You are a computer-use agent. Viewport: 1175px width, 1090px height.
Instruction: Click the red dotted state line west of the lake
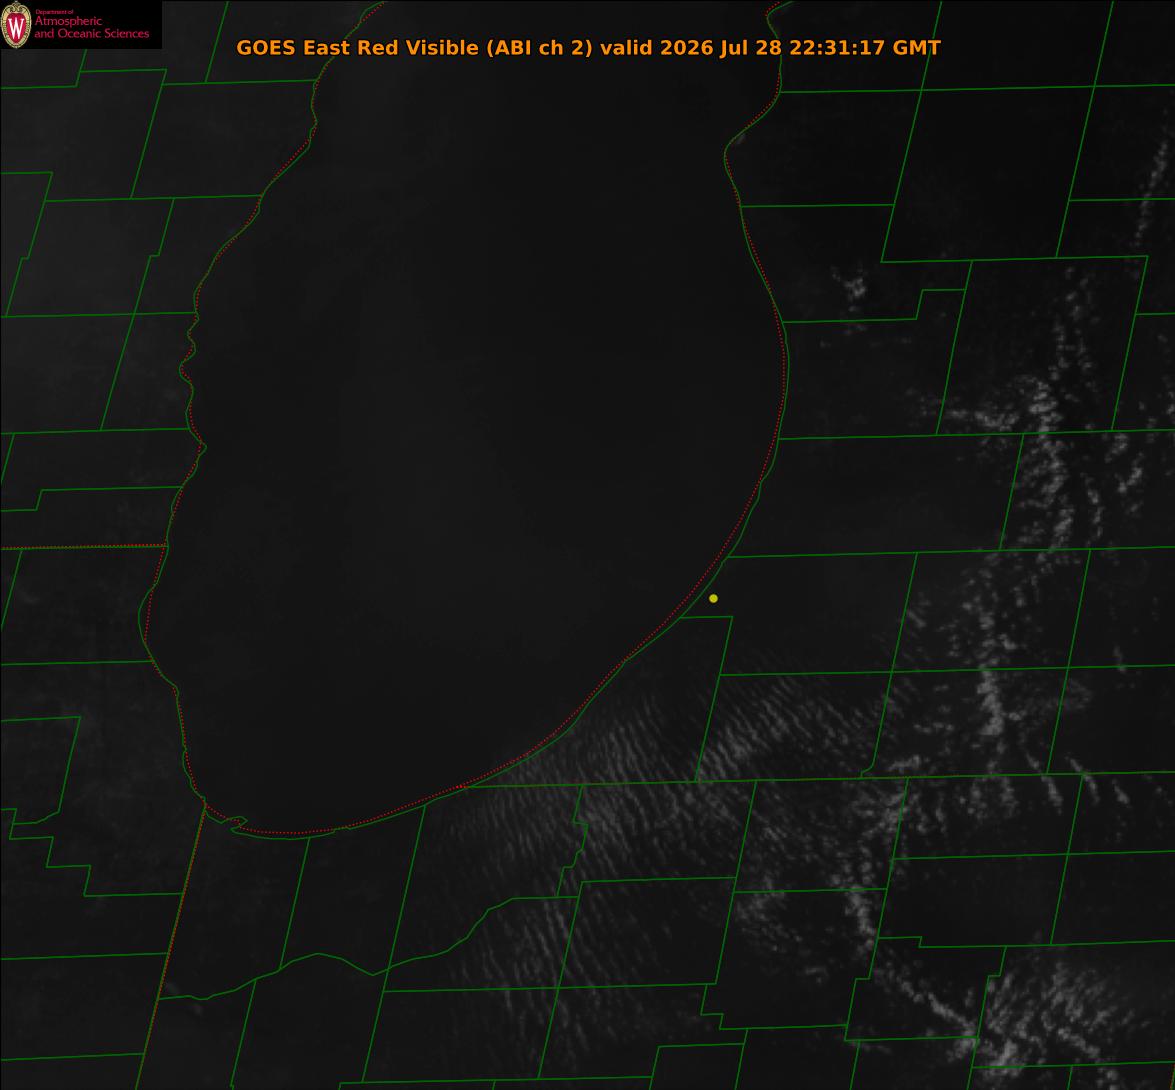point(82,547)
